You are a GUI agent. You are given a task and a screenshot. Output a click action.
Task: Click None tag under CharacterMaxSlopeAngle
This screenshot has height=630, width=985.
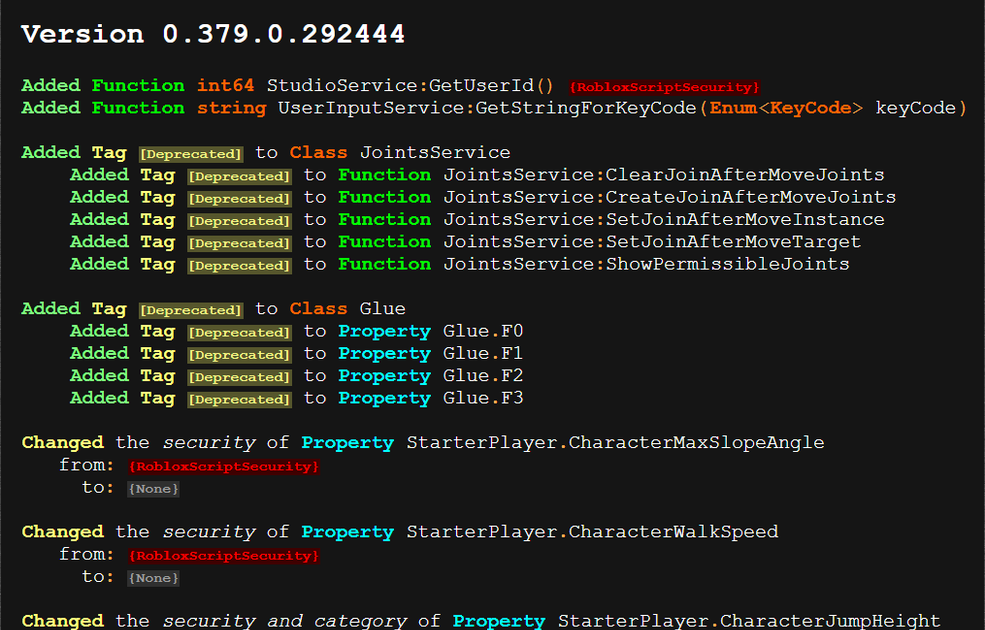tap(153, 489)
